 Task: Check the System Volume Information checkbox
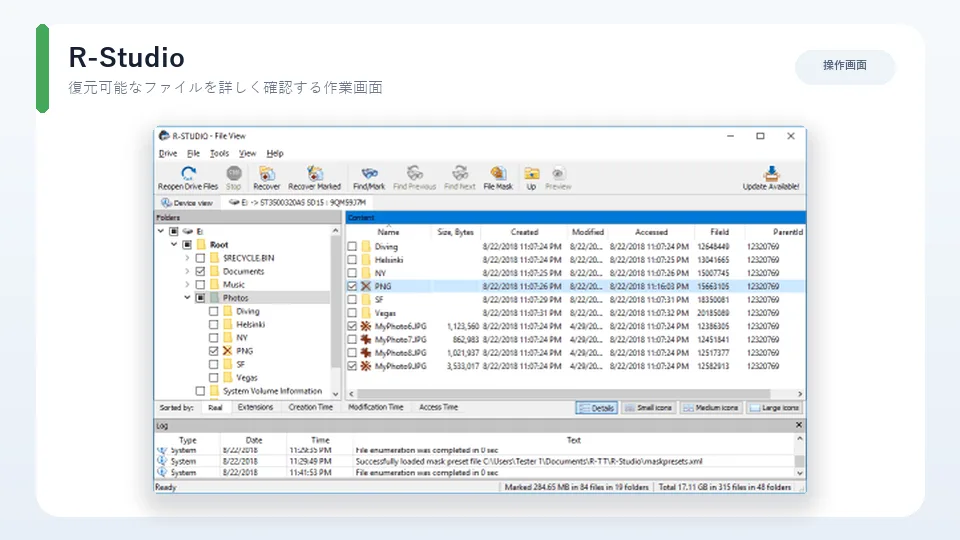pos(200,391)
